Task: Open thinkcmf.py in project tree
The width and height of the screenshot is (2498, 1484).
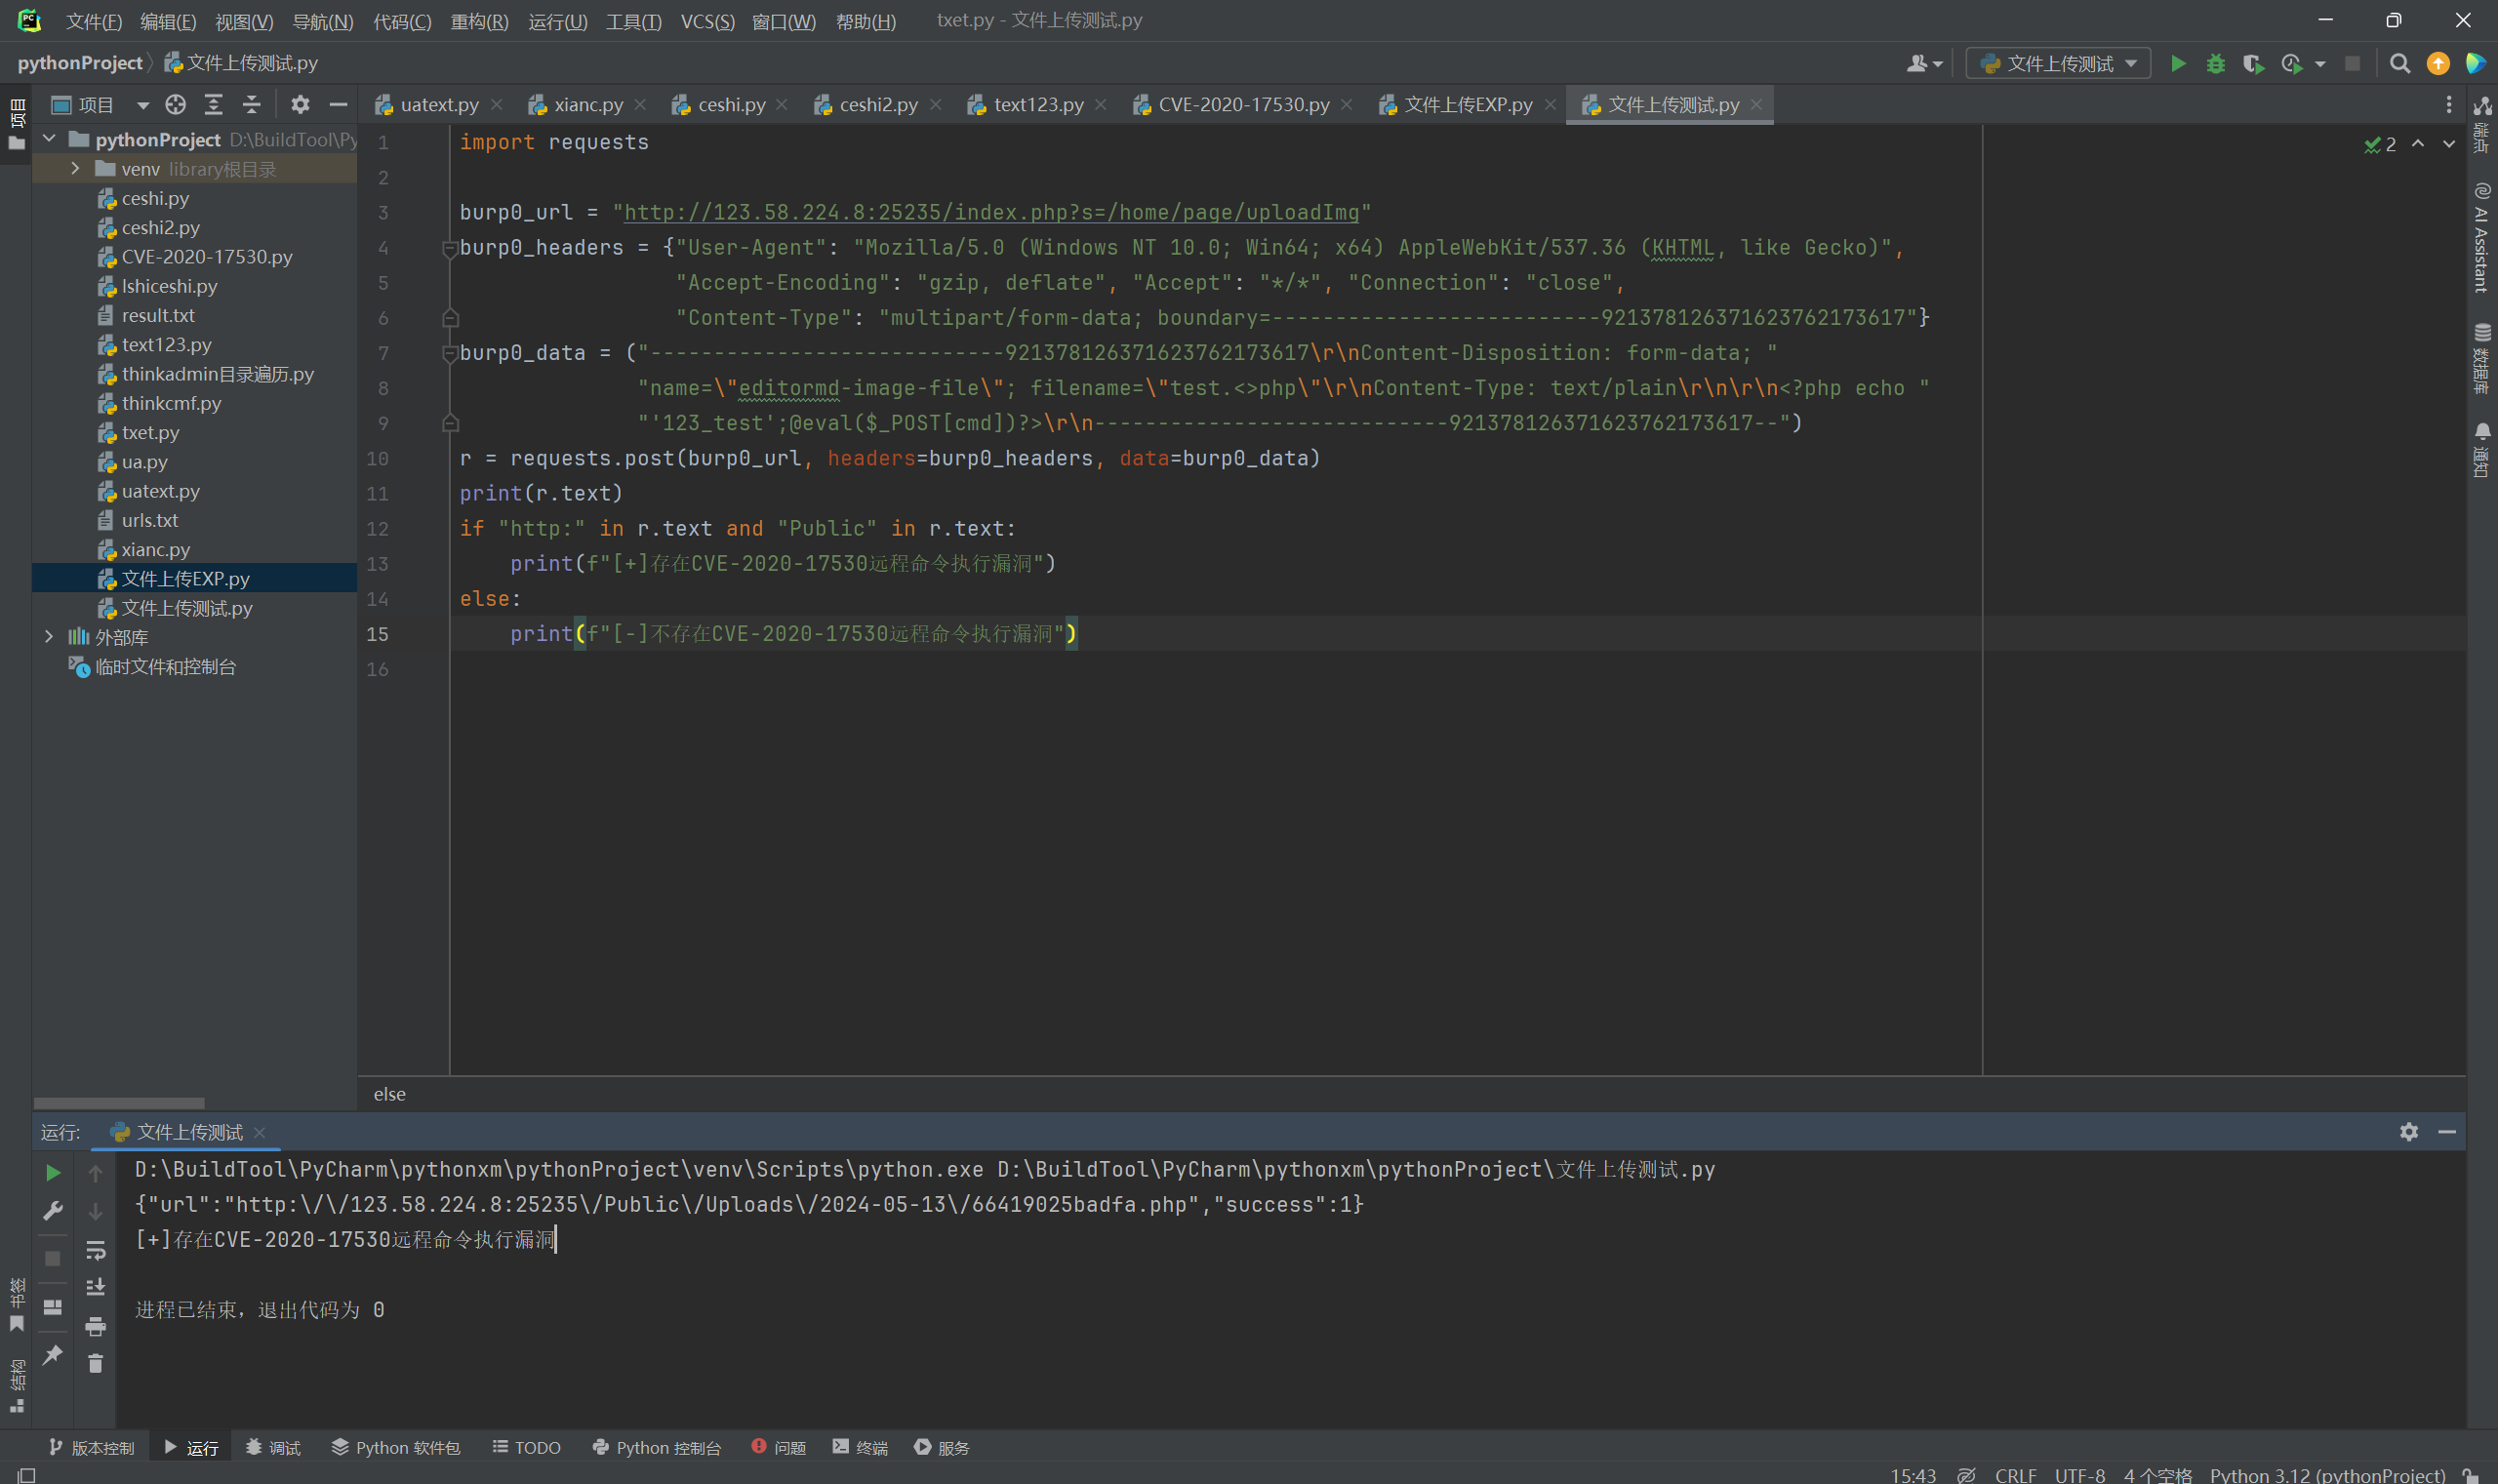Action: pyautogui.click(x=171, y=403)
